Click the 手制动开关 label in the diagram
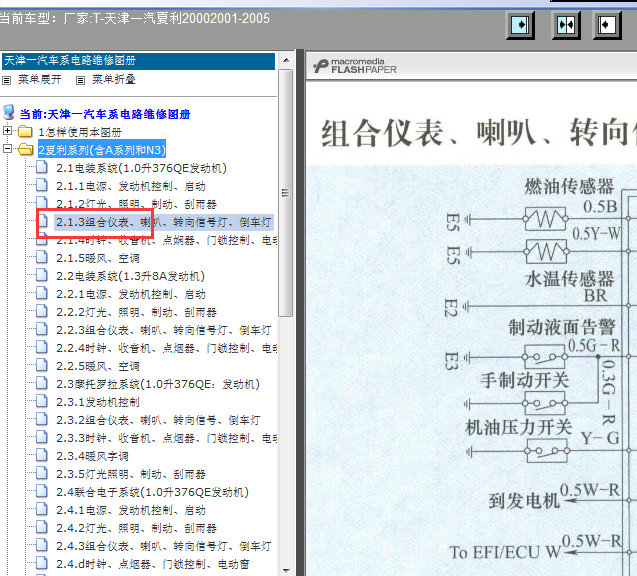This screenshot has width=637, height=576. tap(524, 380)
